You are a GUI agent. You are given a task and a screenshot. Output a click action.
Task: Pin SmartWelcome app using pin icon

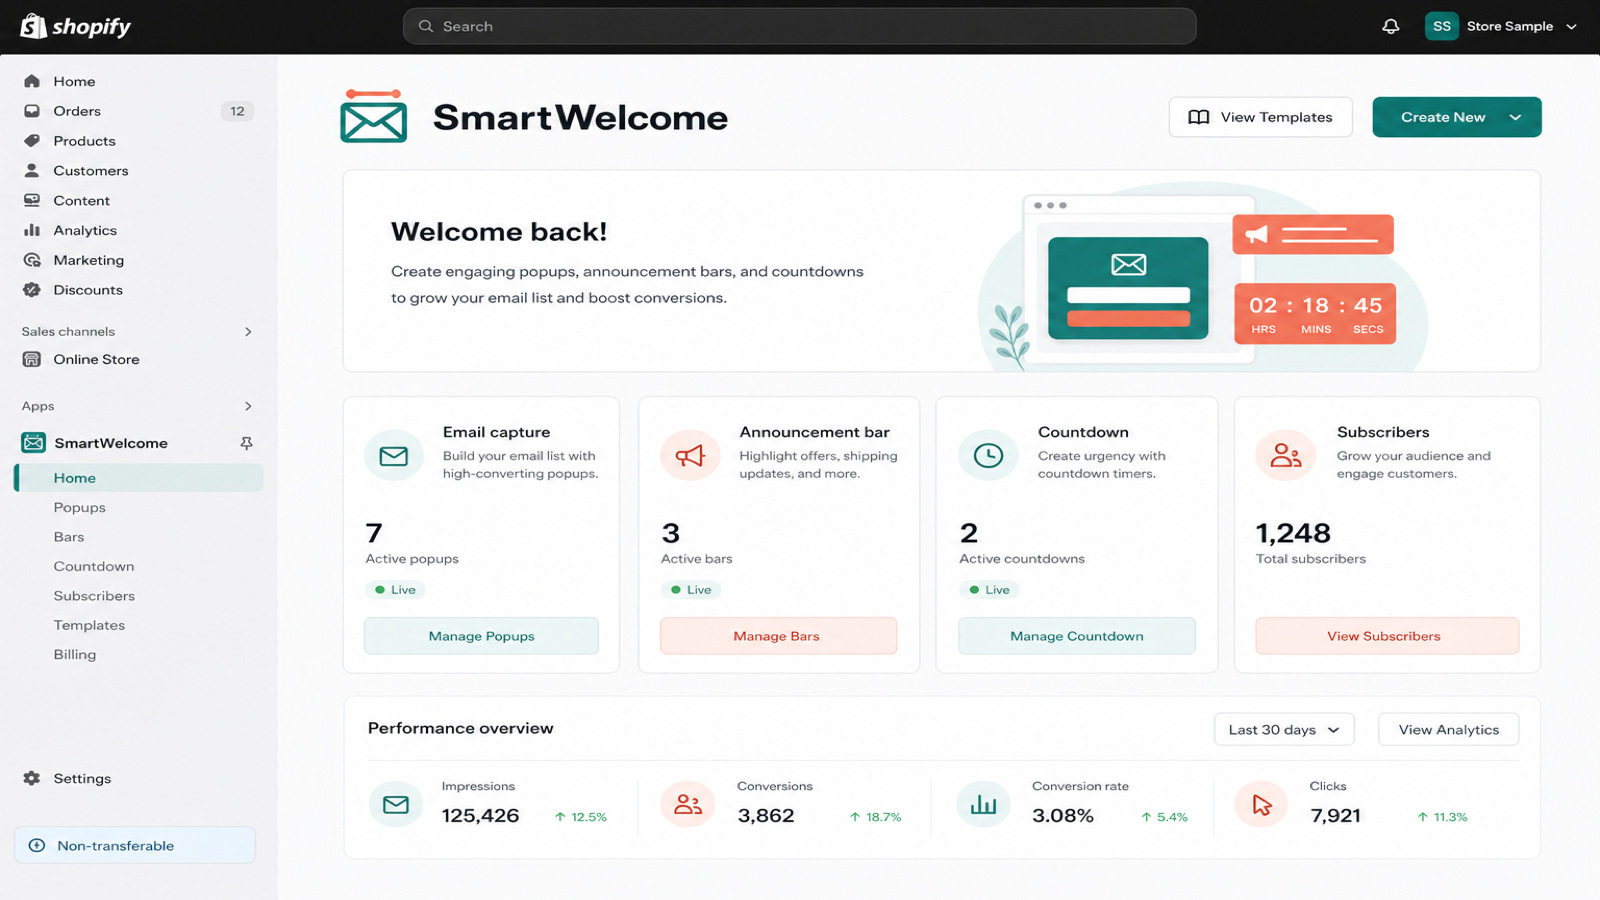pos(246,443)
